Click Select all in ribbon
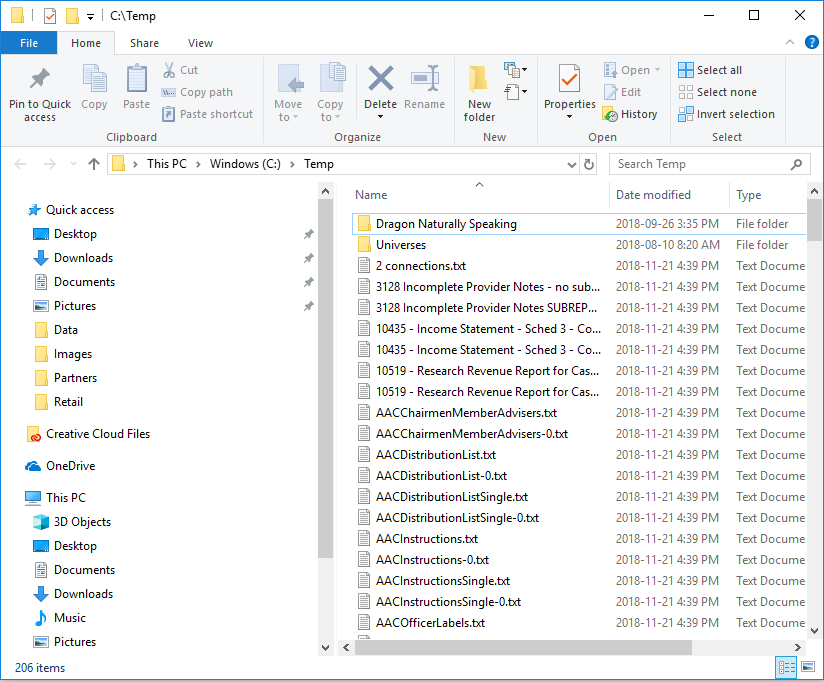The width and height of the screenshot is (824, 682). 710,70
